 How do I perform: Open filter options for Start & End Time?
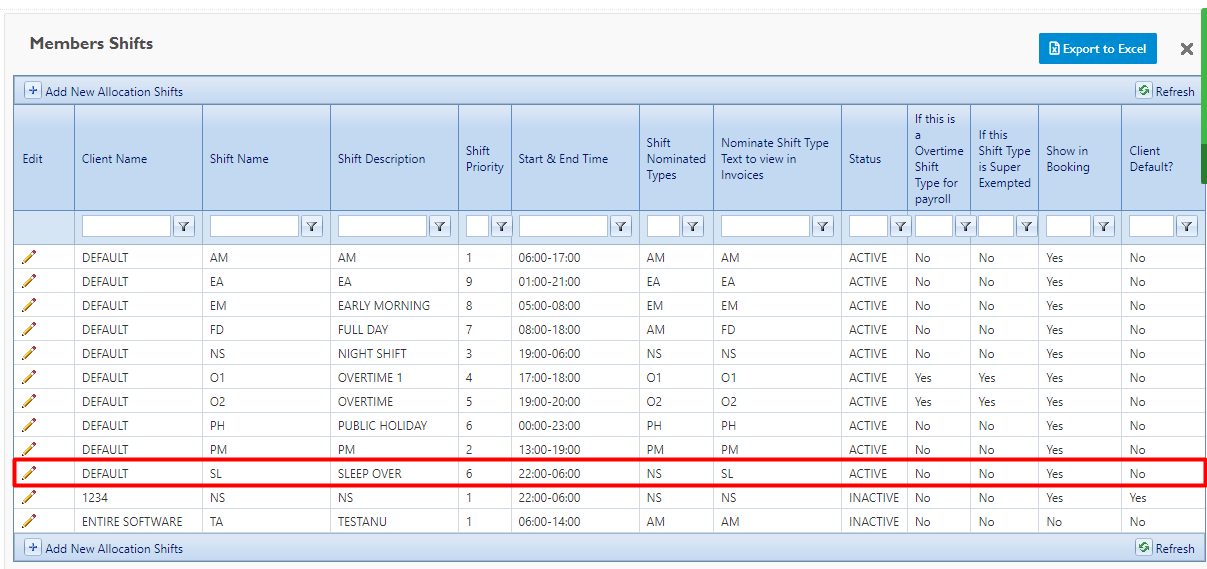pos(621,227)
